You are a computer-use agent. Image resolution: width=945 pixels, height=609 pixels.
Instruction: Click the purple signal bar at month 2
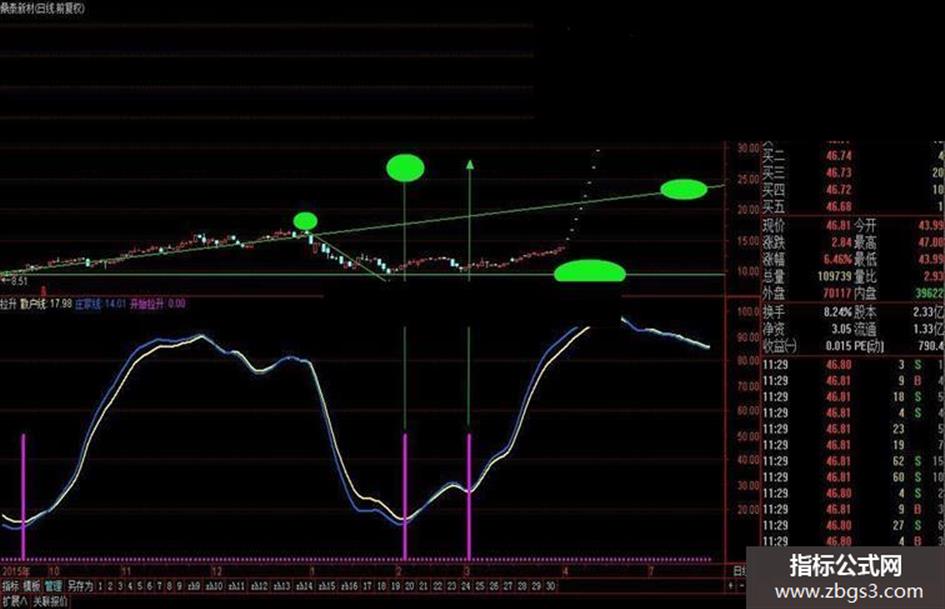pos(405,496)
